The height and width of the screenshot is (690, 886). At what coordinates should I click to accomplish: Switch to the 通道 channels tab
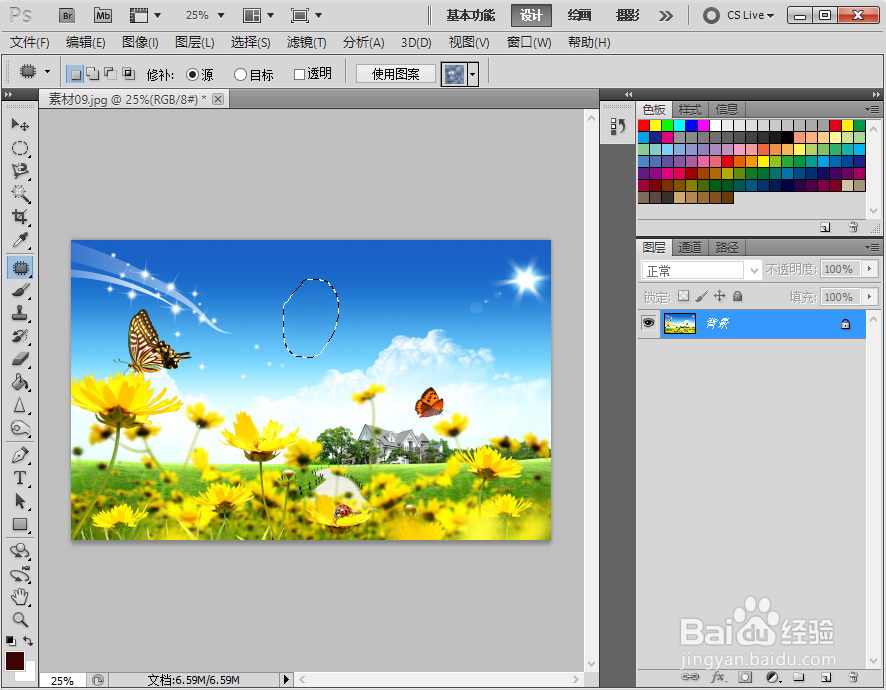[690, 247]
